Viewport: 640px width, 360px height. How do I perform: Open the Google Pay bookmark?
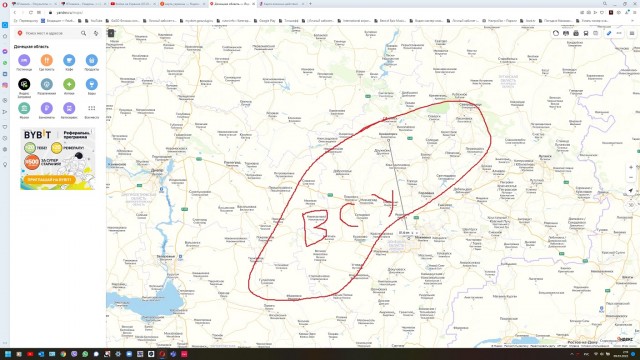pos(265,20)
